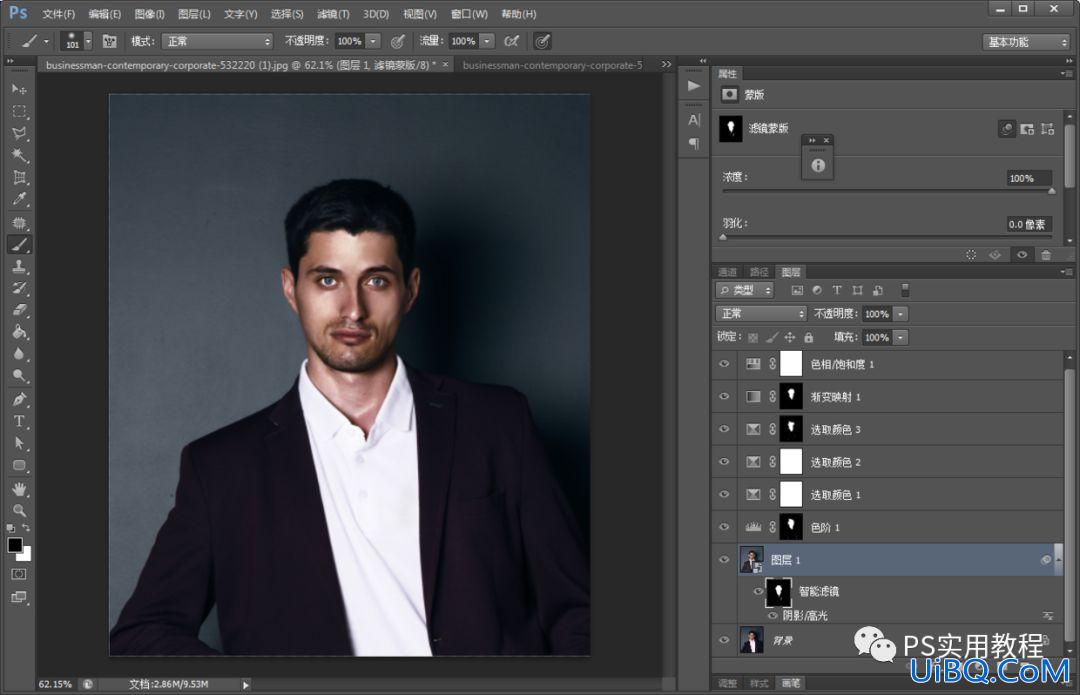Viewport: 1080px width, 695px height.
Task: Select the Pen tool
Action: pyautogui.click(x=19, y=400)
